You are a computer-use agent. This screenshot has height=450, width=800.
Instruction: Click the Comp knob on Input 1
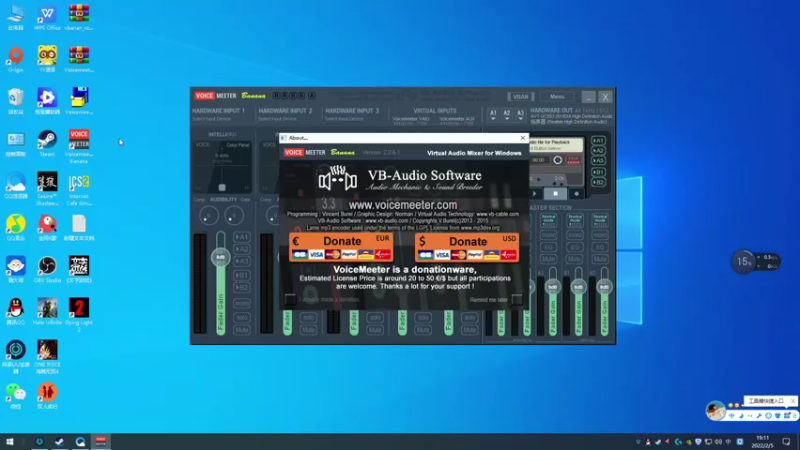[209, 216]
